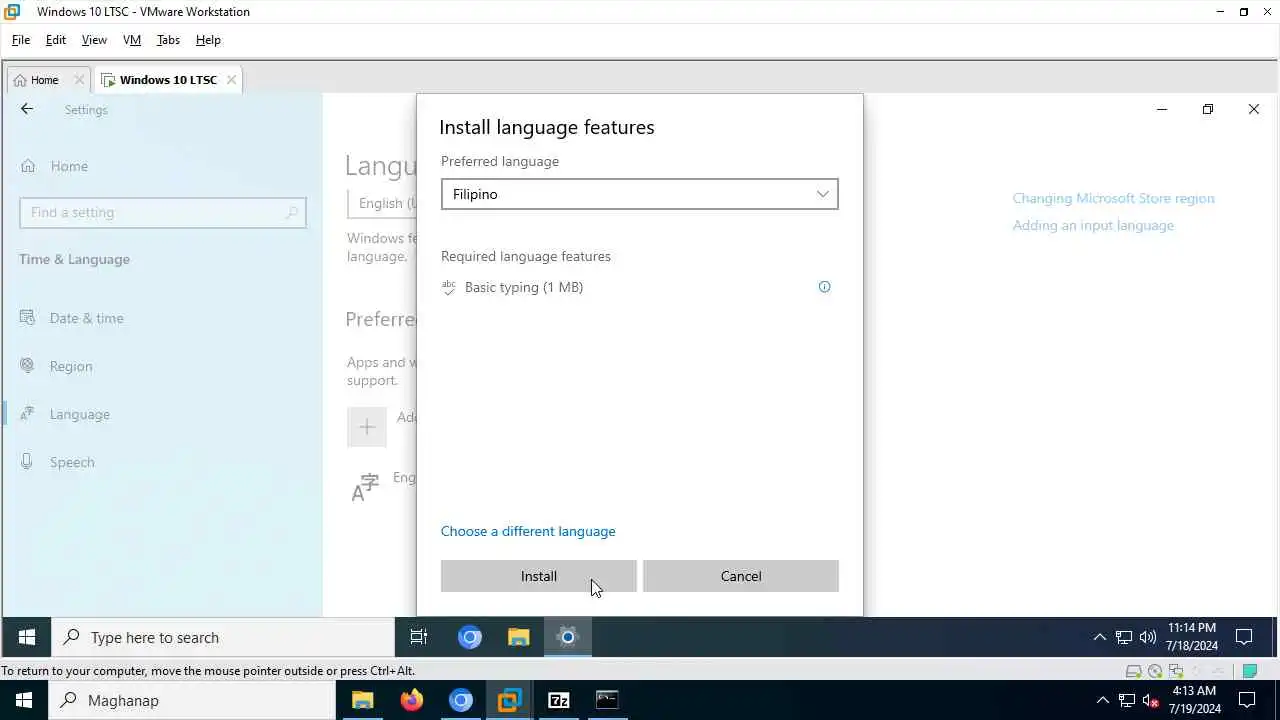Open 'Adding an input language' help link
The image size is (1280, 720).
pyautogui.click(x=1093, y=225)
